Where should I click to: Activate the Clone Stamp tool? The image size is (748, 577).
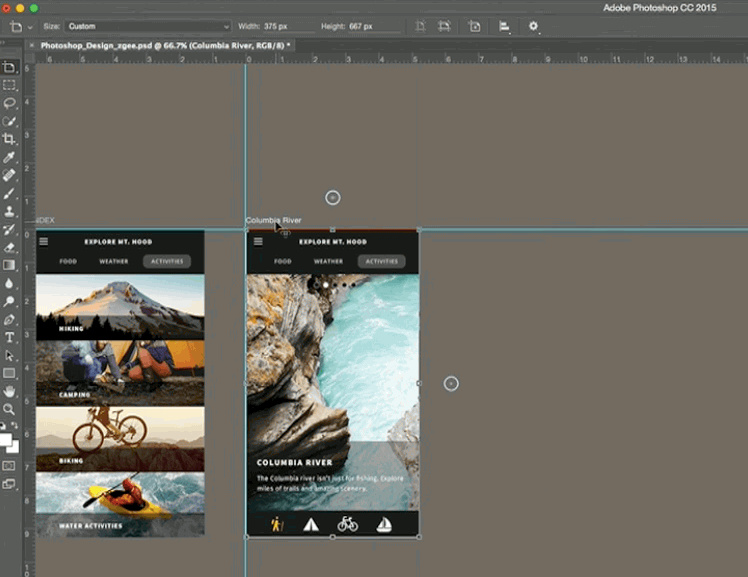[x=10, y=211]
